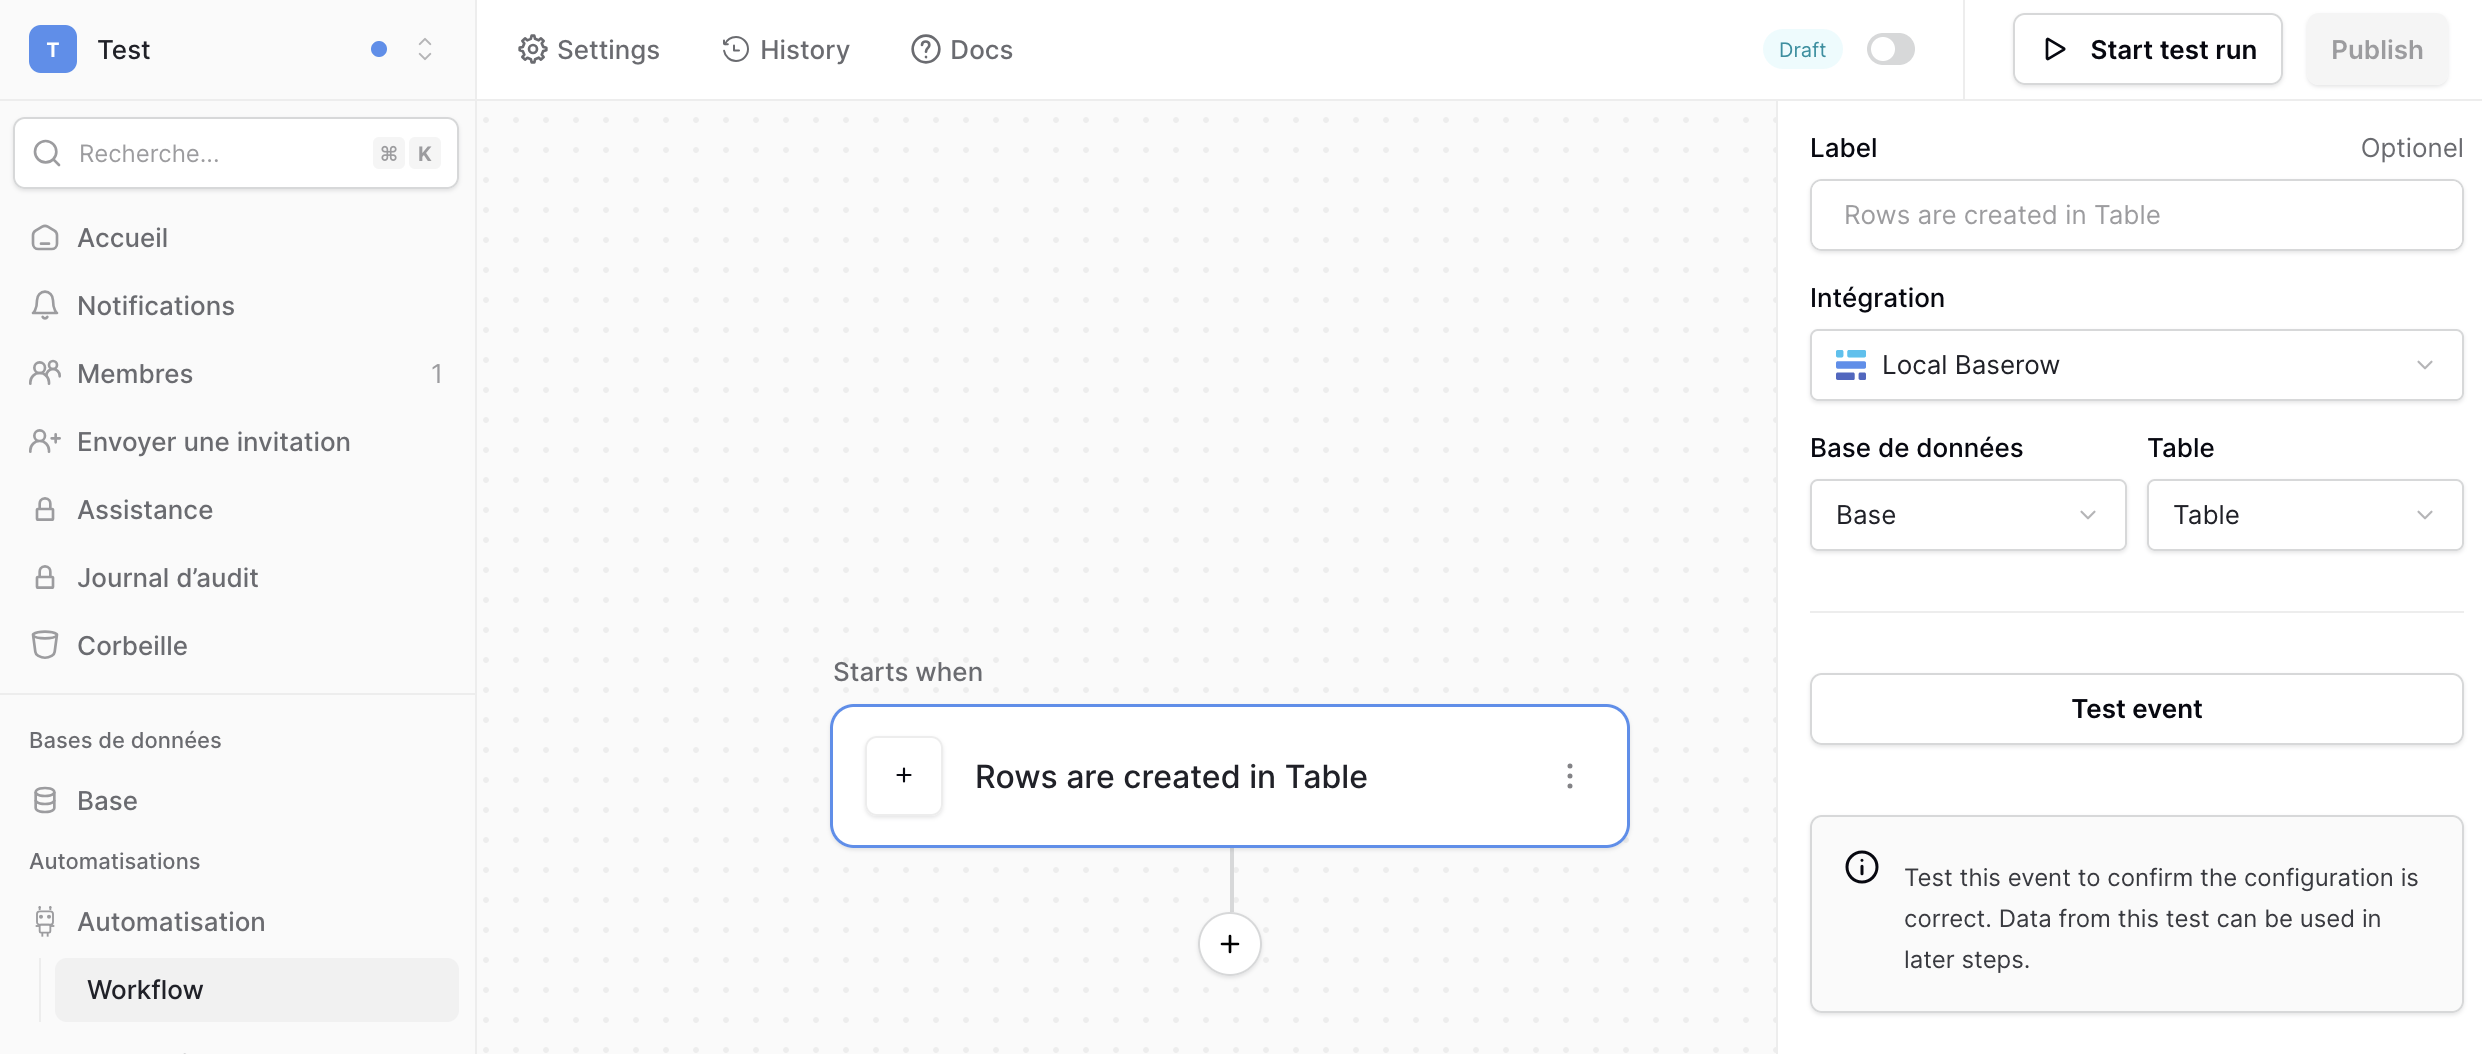2482x1054 pixels.
Task: Open the History tab
Action: [786, 49]
